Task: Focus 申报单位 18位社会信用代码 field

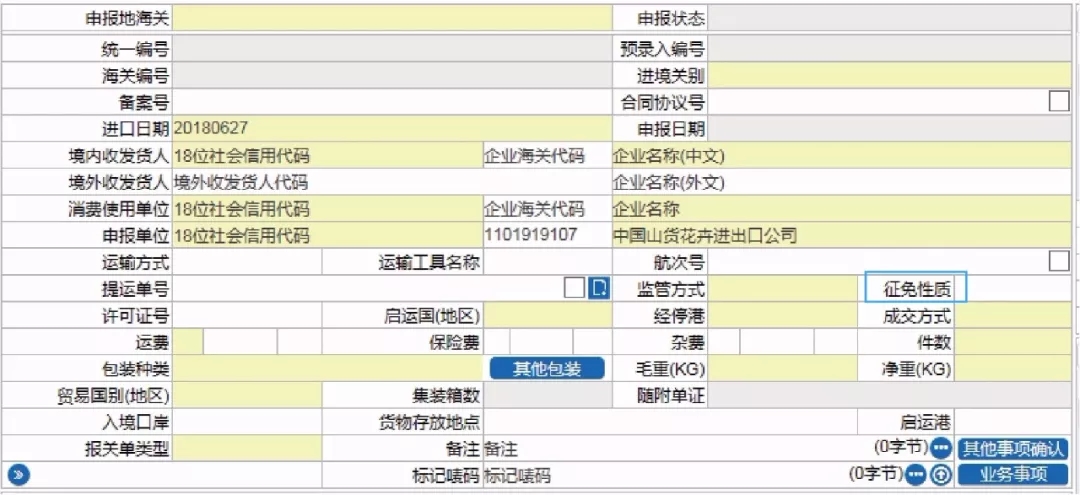Action: 327,235
